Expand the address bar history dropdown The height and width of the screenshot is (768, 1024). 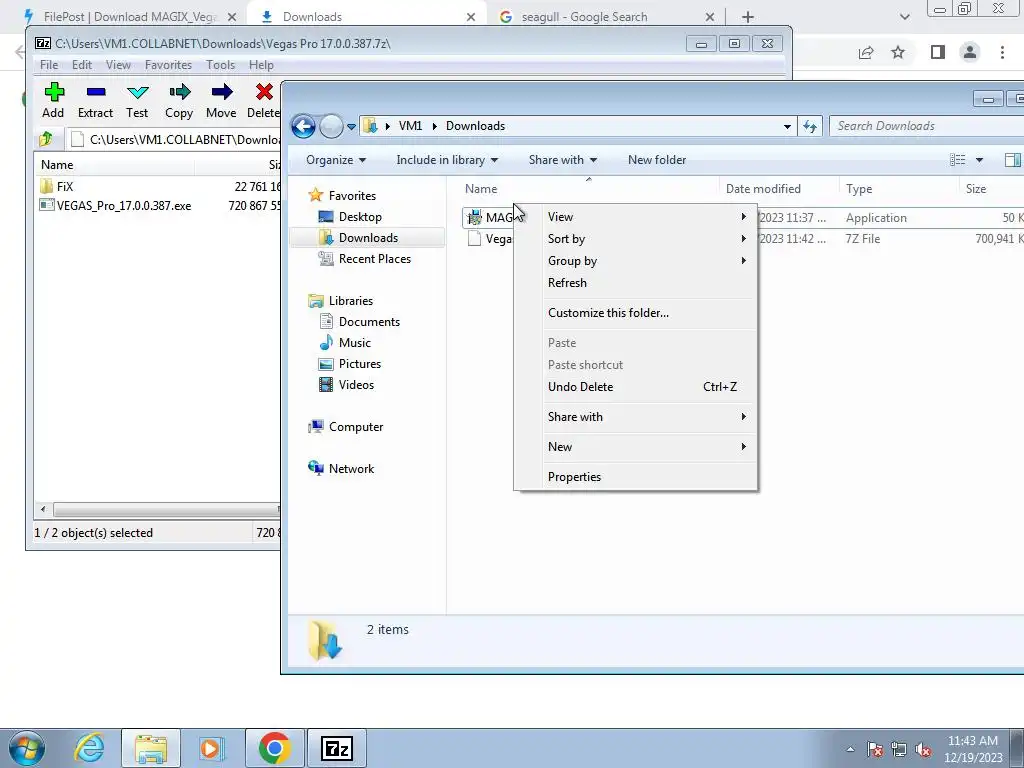coord(787,126)
